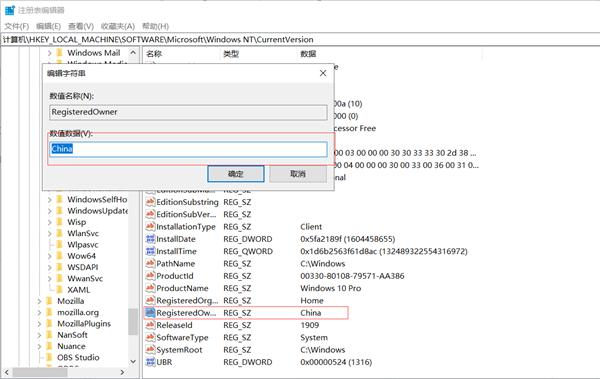Screen dimensions: 600x379
Task: Click tree horizontal scrollbar right arrow
Action: coord(122,372)
